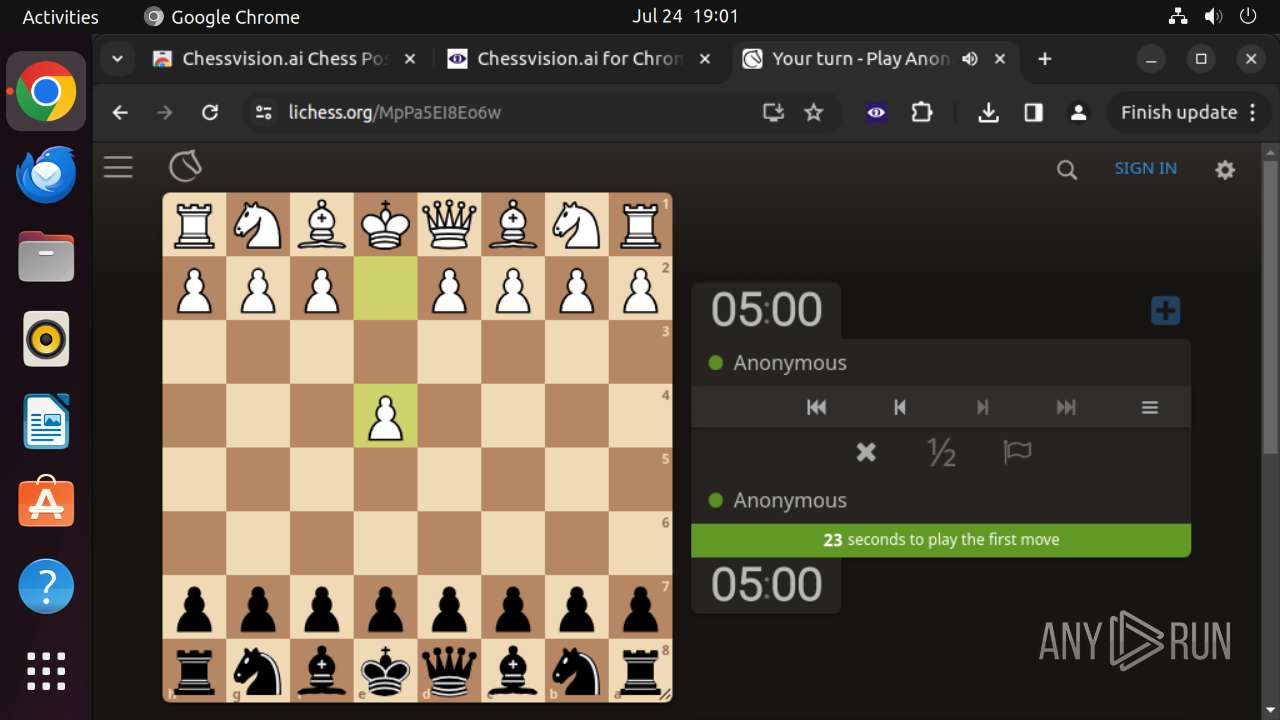The width and height of the screenshot is (1280, 720).
Task: Click the install app icon in address bar
Action: pyautogui.click(x=773, y=113)
